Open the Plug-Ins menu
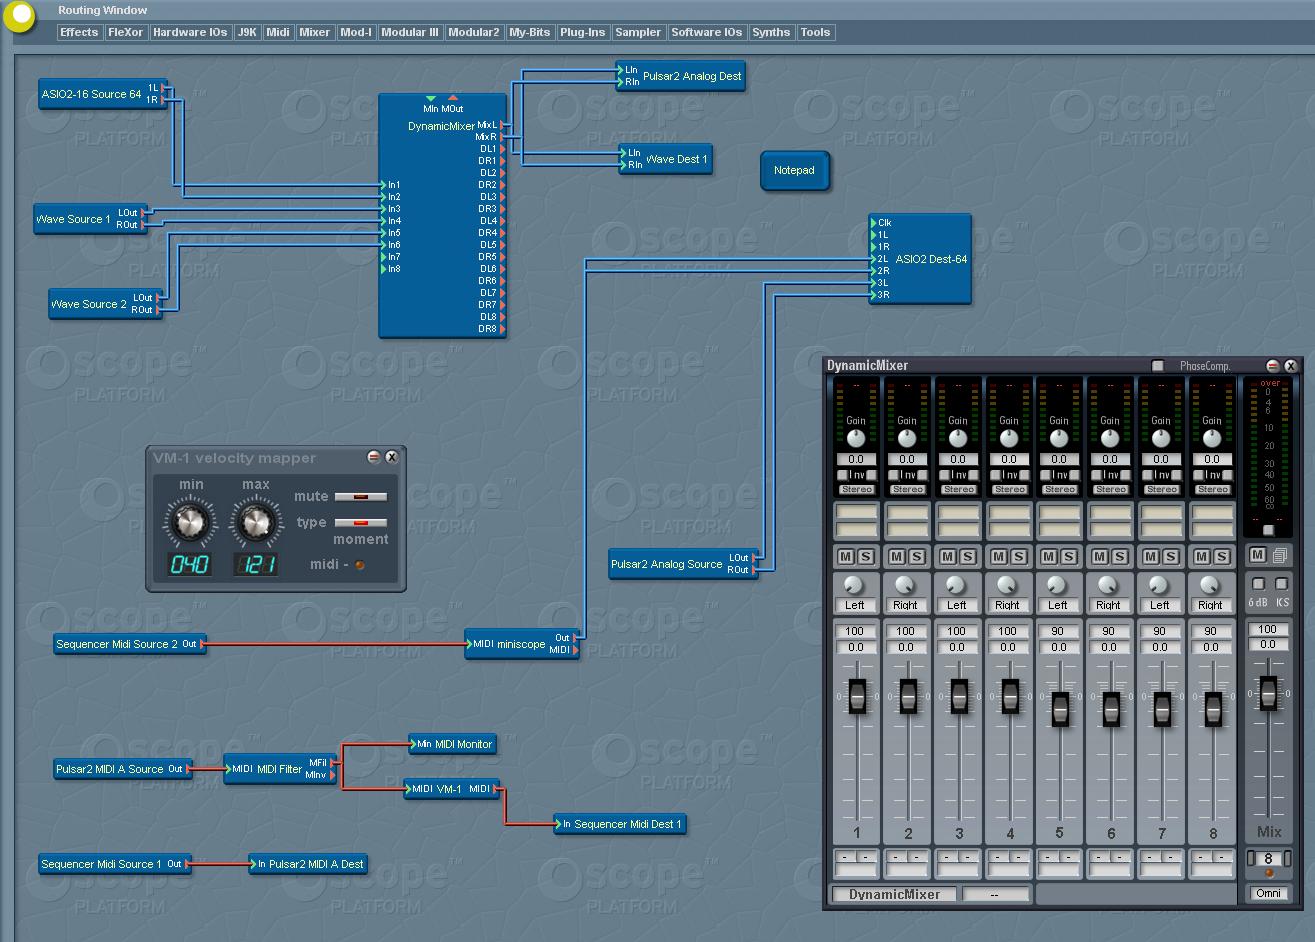1315x942 pixels. (583, 32)
